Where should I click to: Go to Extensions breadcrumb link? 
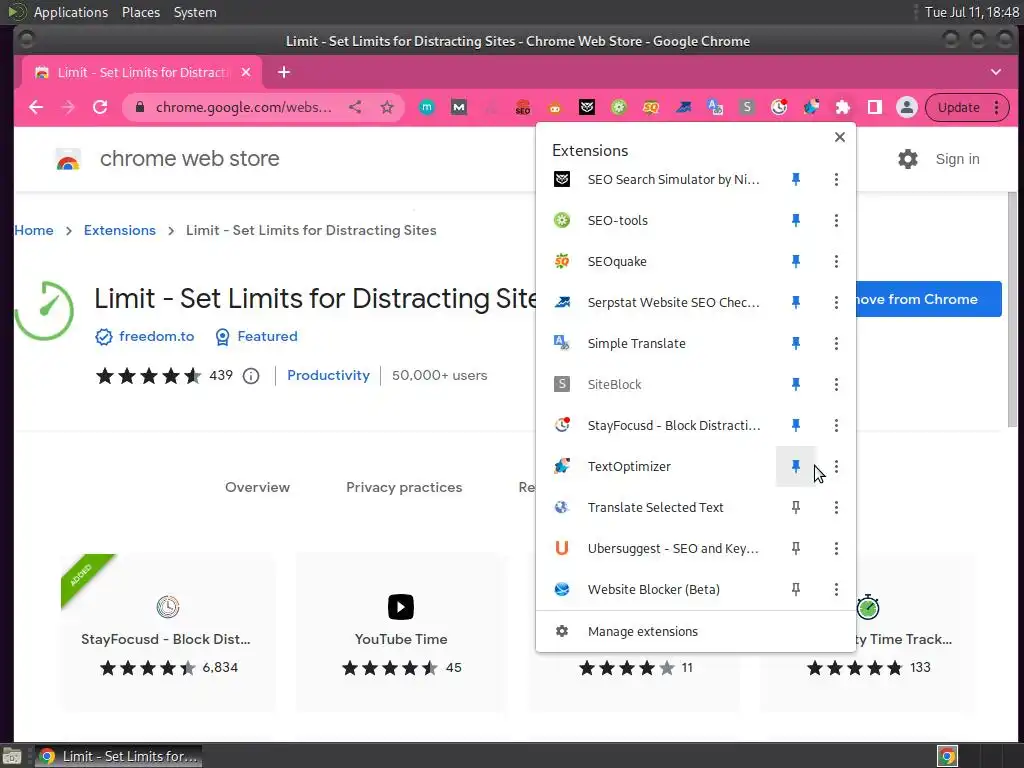tap(120, 230)
